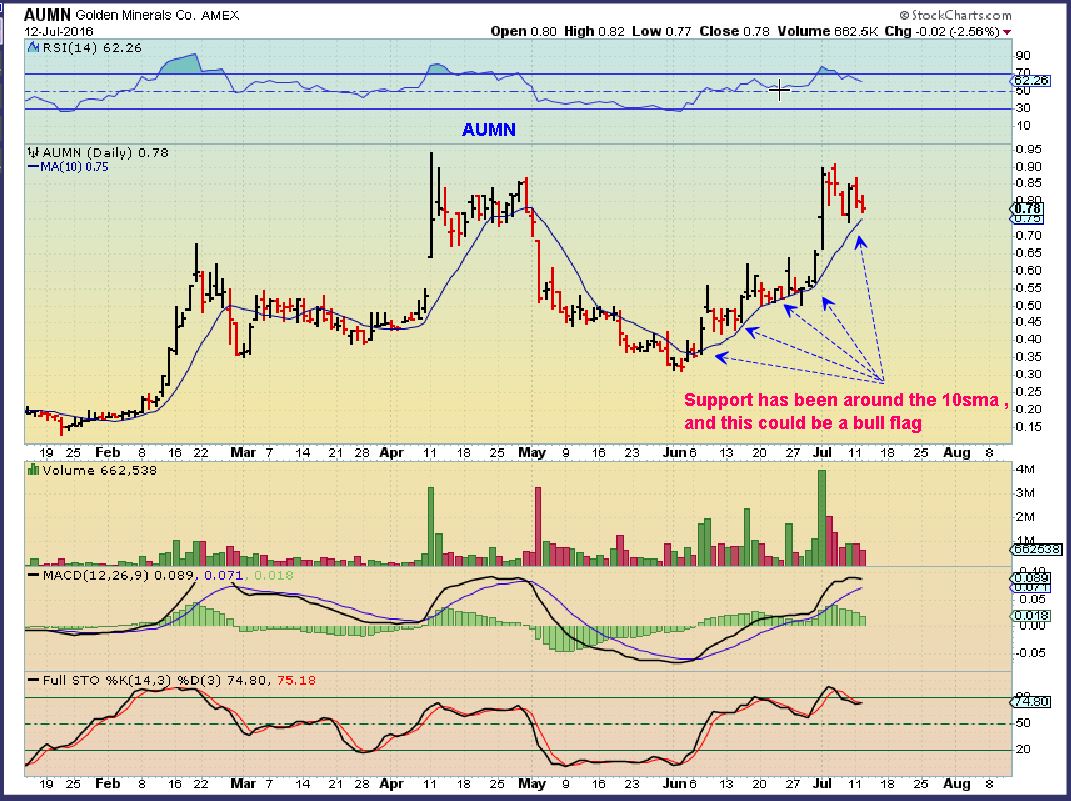Select the "High 0.82" quote value
Viewport: 1071px width, 801px height.
click(594, 31)
